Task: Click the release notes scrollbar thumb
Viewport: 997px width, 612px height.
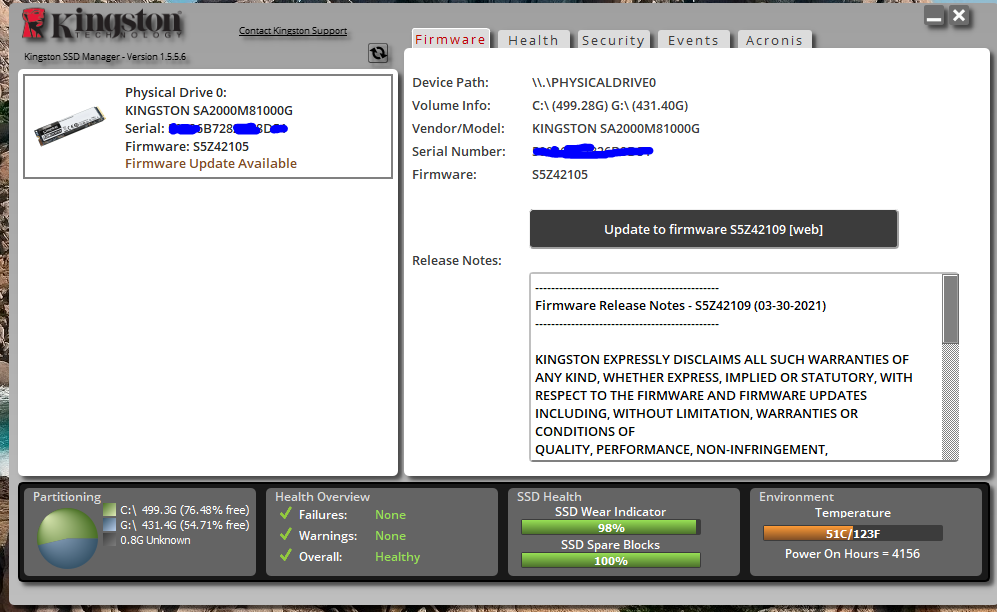Action: [951, 309]
